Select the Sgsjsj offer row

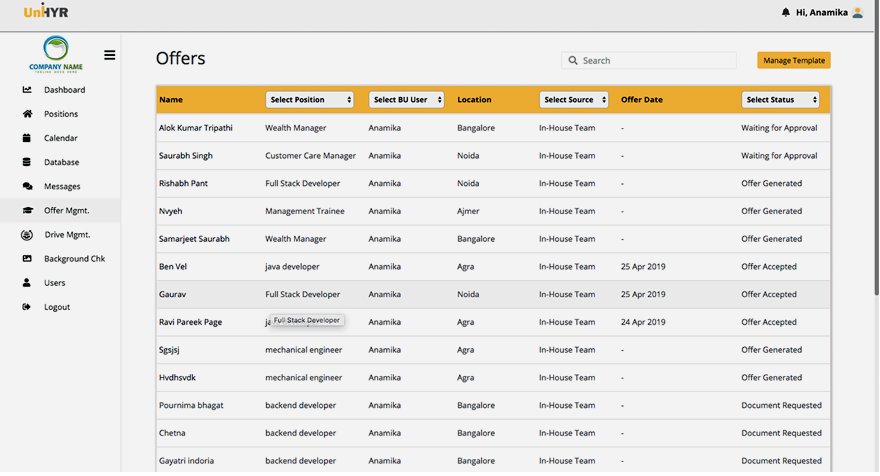(x=493, y=350)
